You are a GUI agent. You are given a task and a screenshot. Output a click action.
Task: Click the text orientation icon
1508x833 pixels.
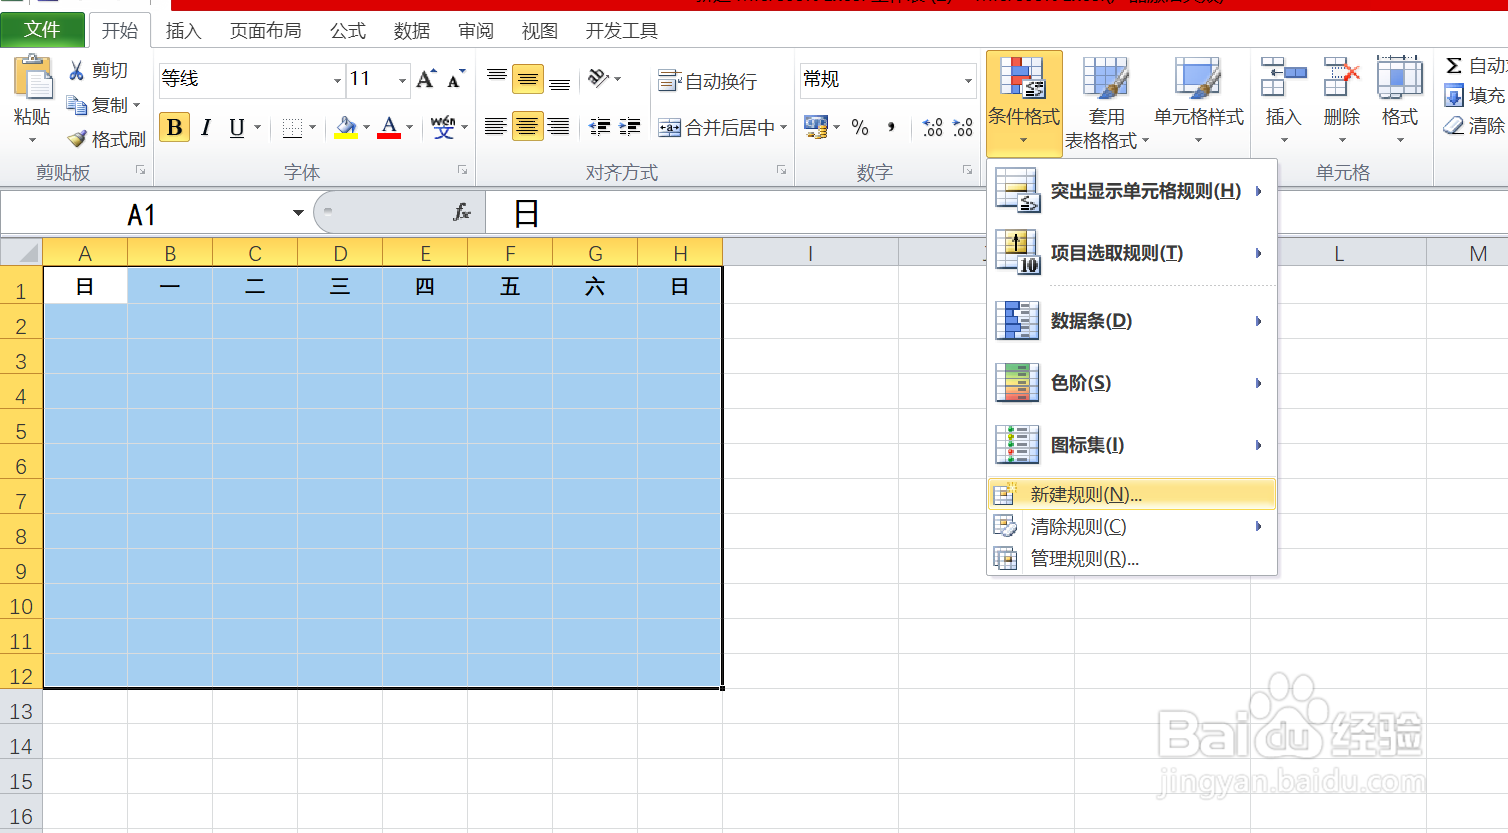coord(599,78)
